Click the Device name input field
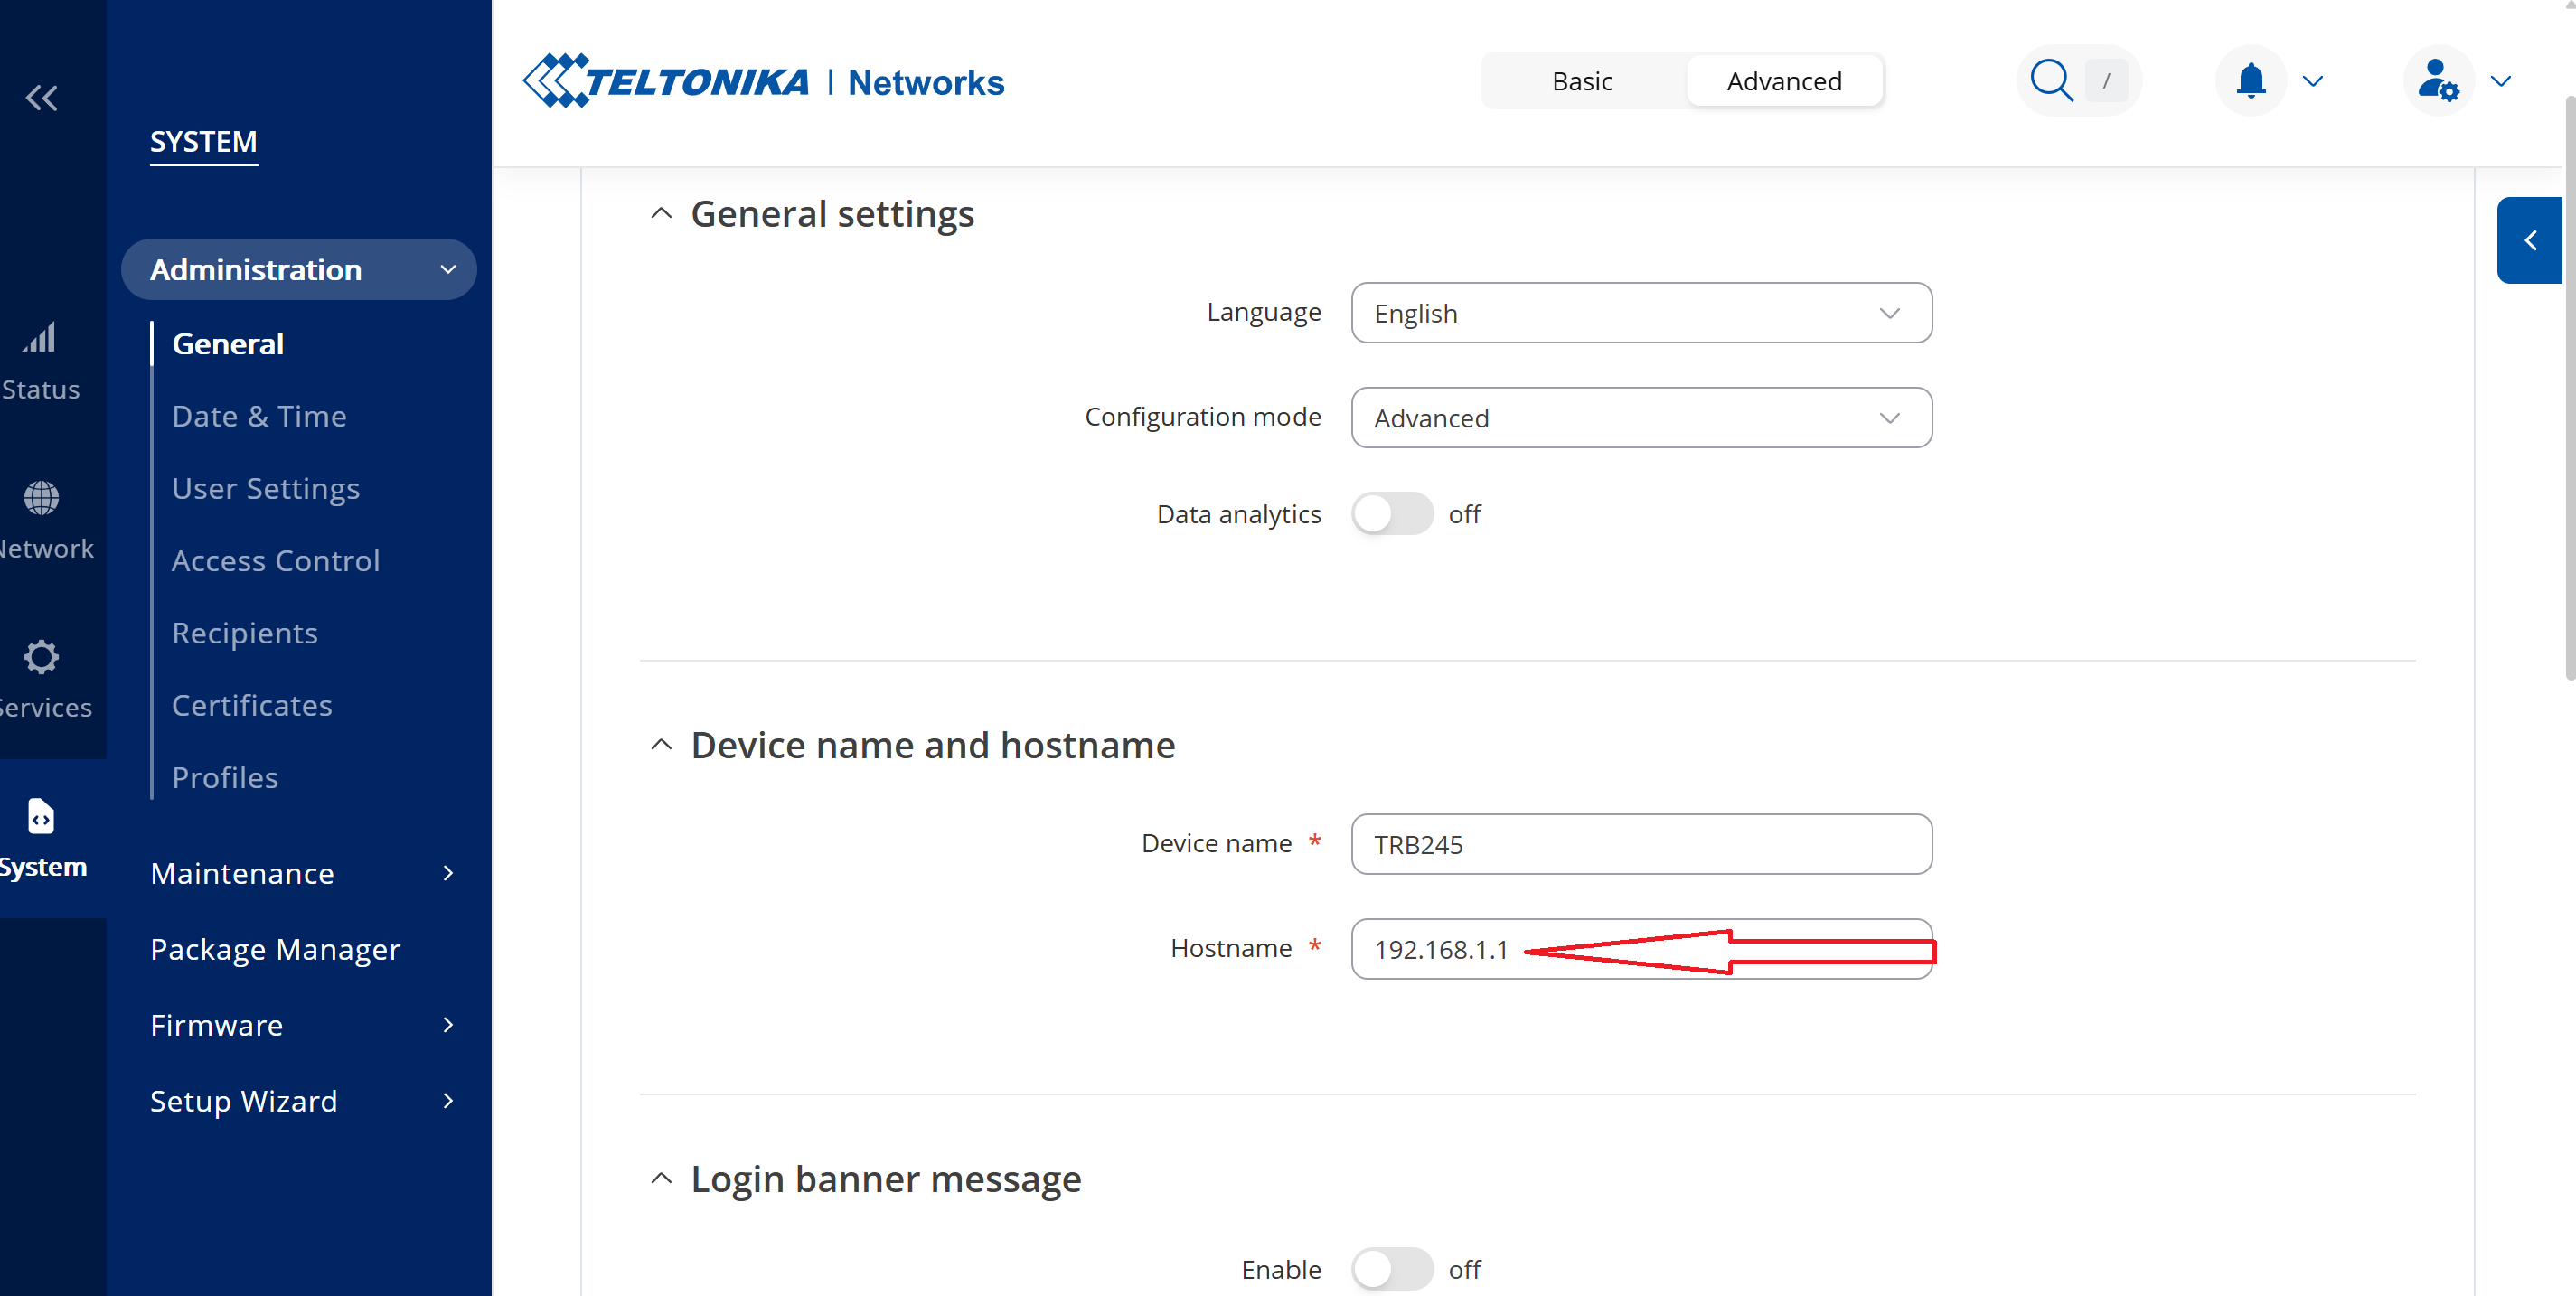 click(x=1641, y=844)
